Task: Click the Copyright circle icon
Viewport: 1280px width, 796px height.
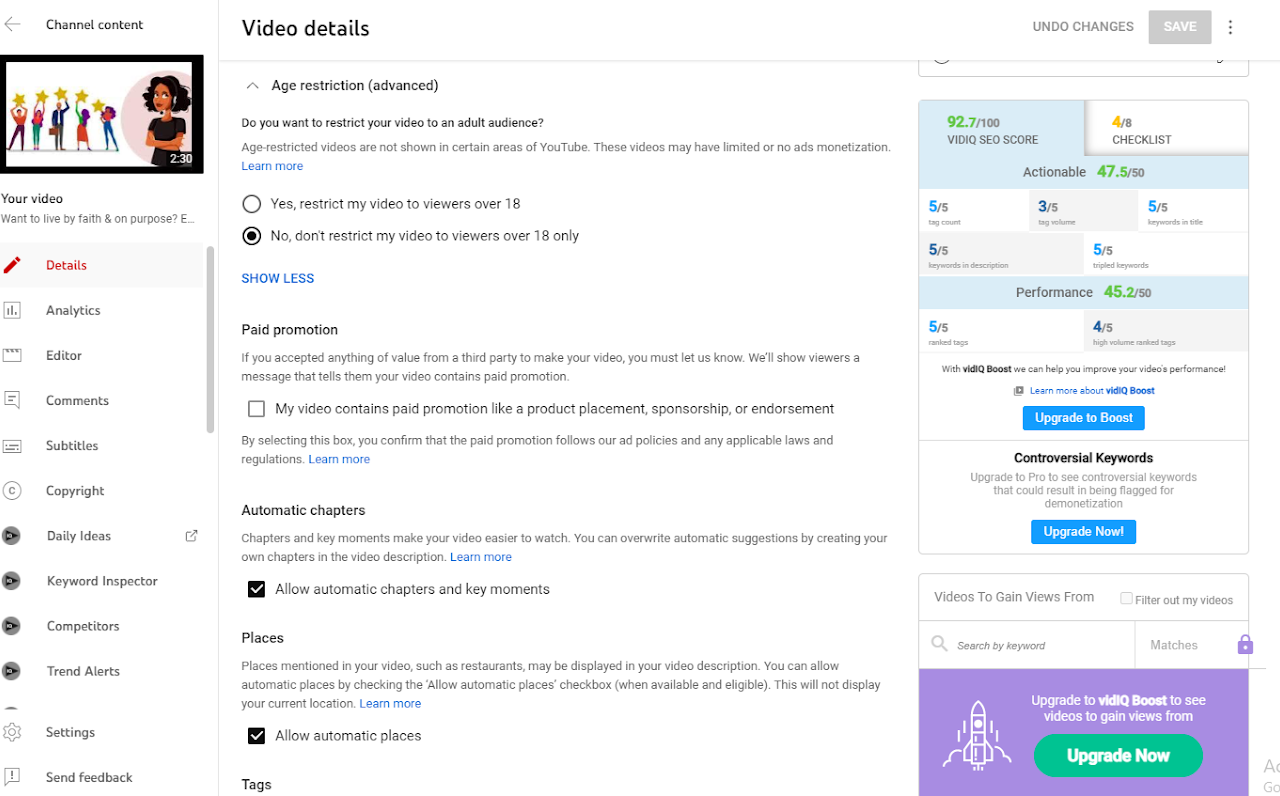Action: (12, 491)
